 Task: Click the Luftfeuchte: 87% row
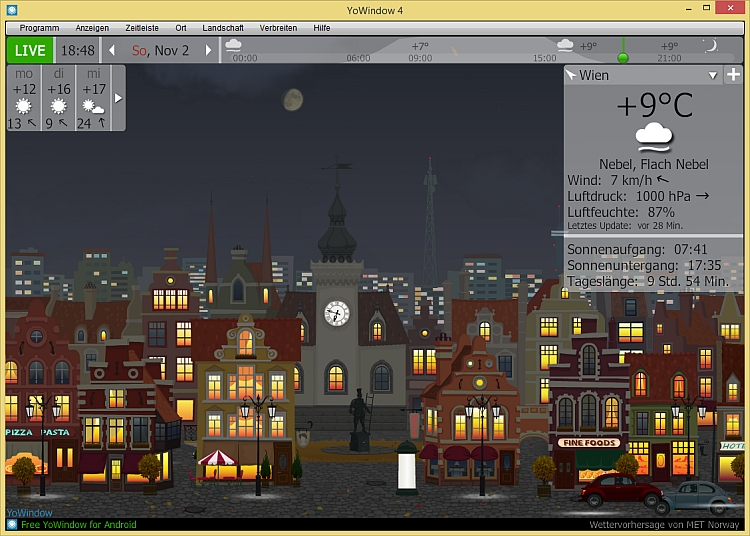pyautogui.click(x=621, y=212)
